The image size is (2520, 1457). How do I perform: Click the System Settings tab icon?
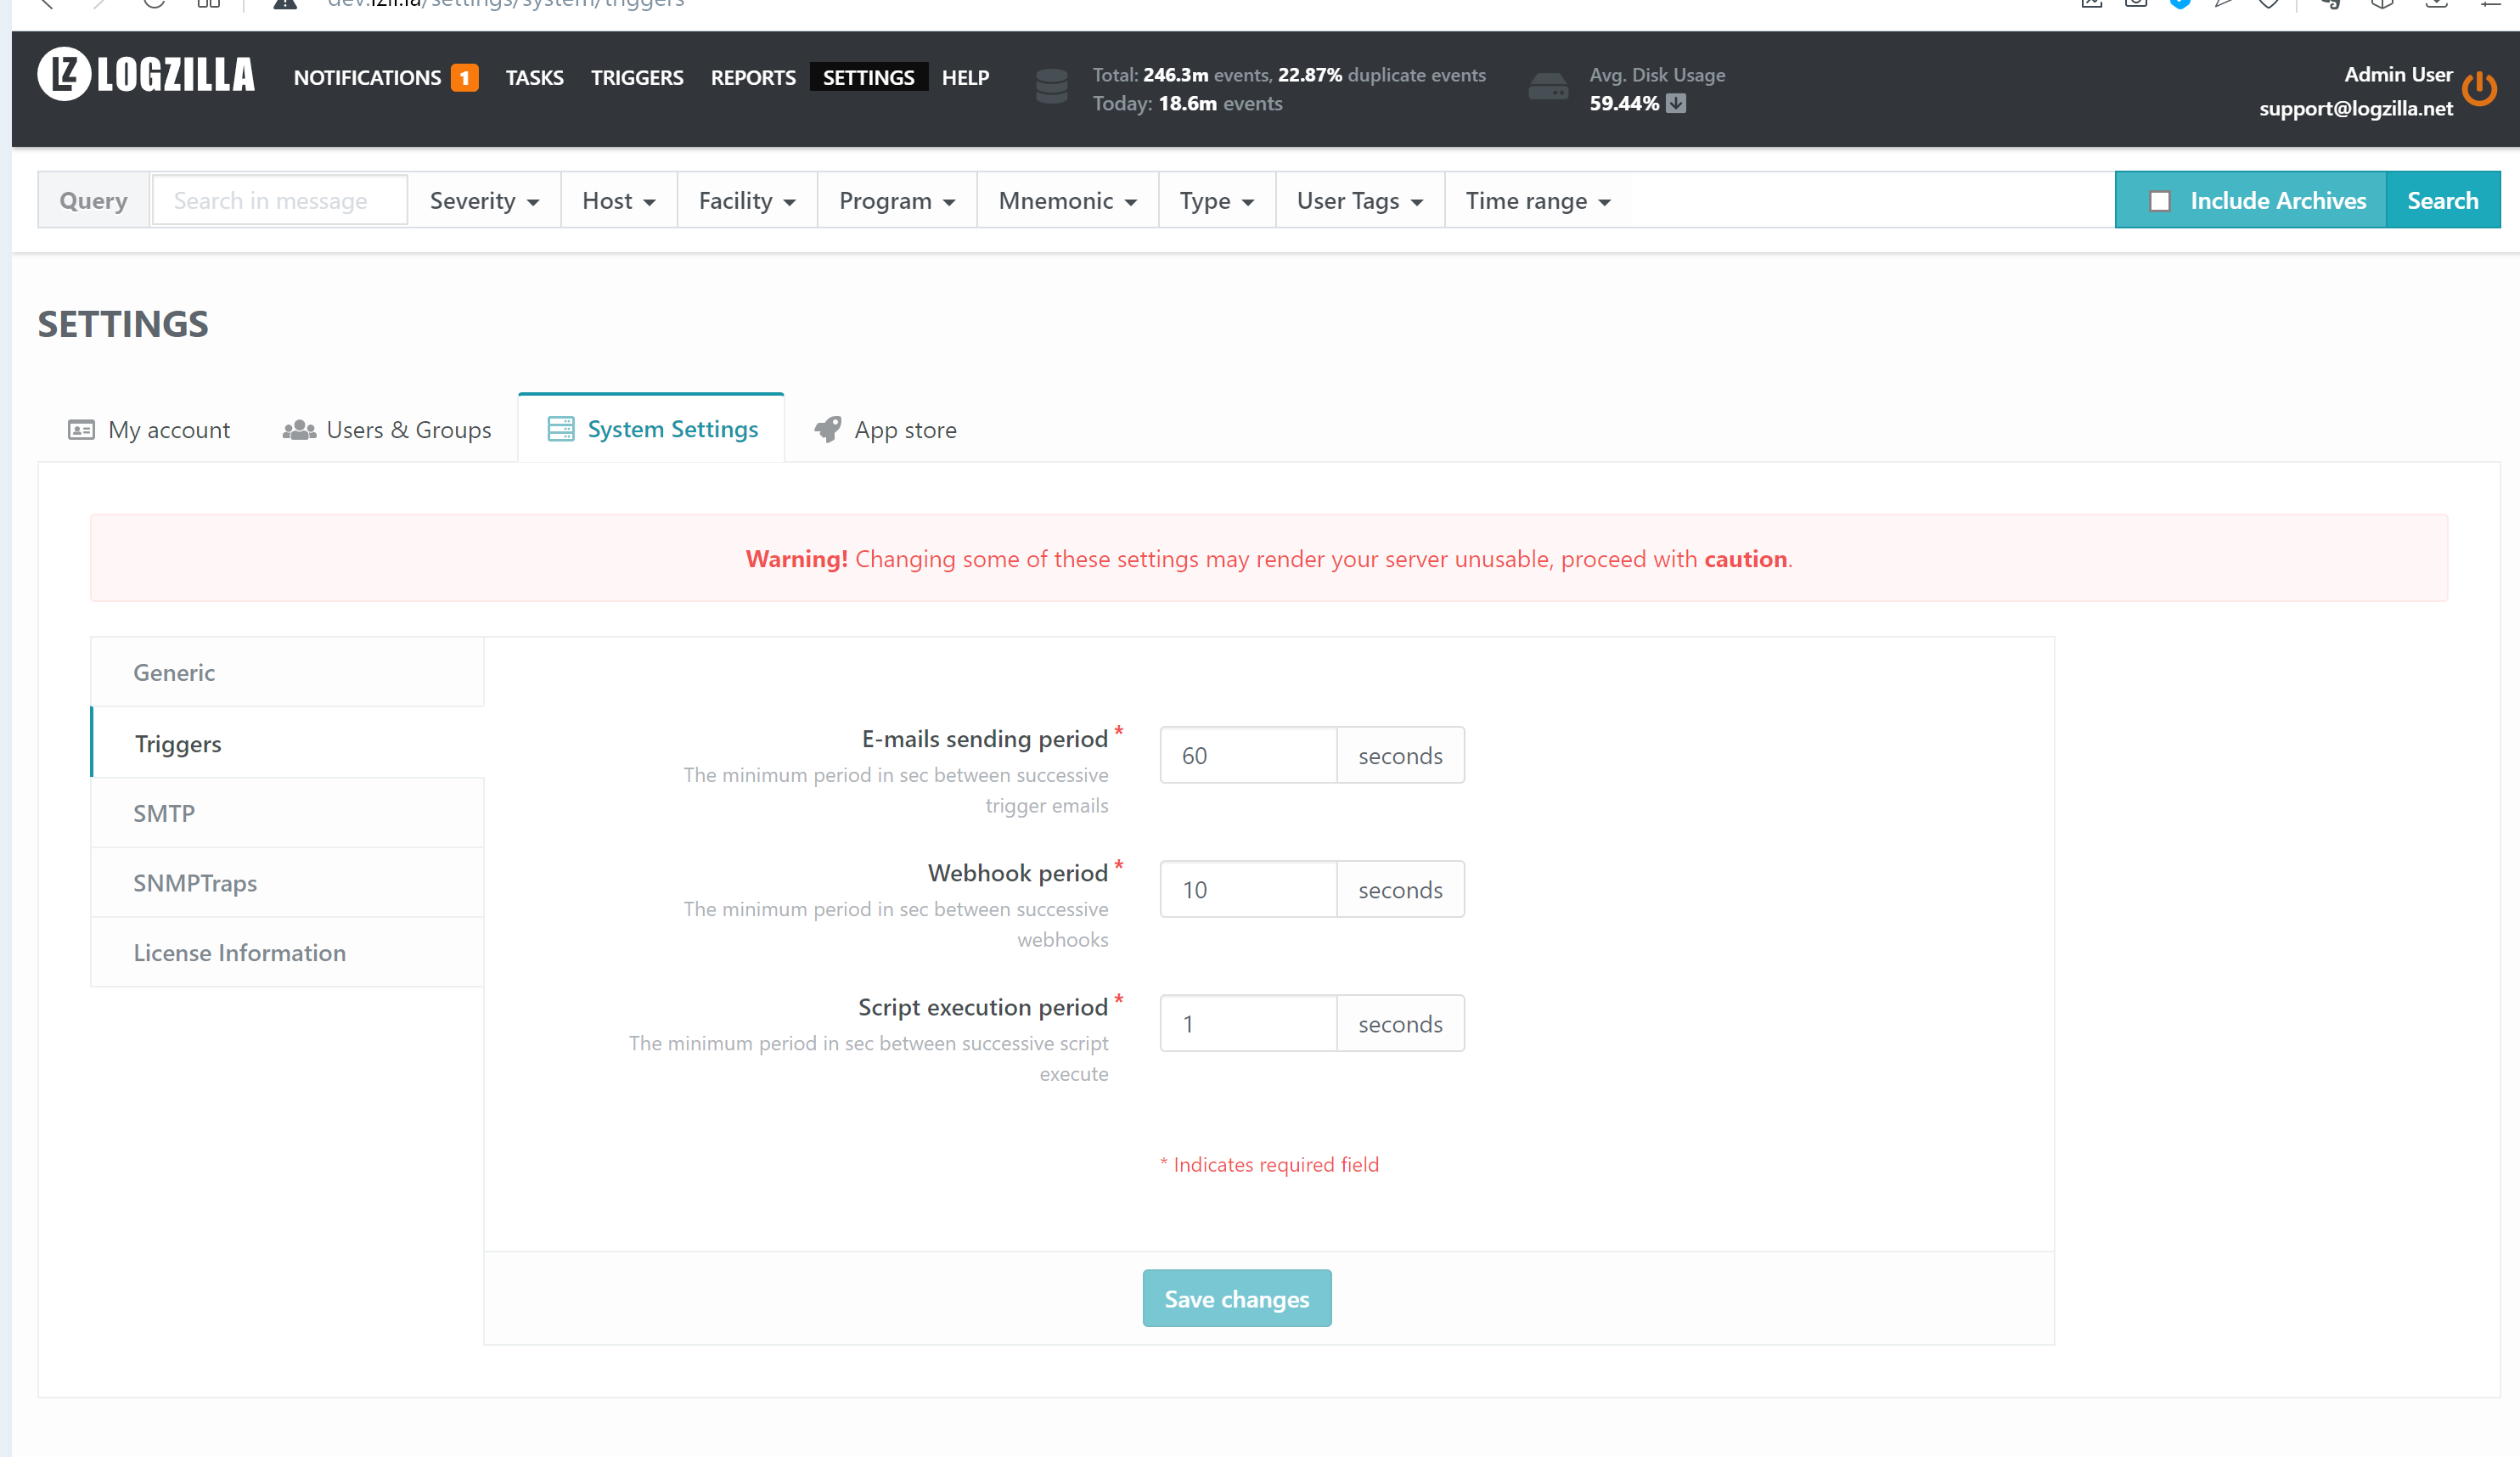pos(561,429)
